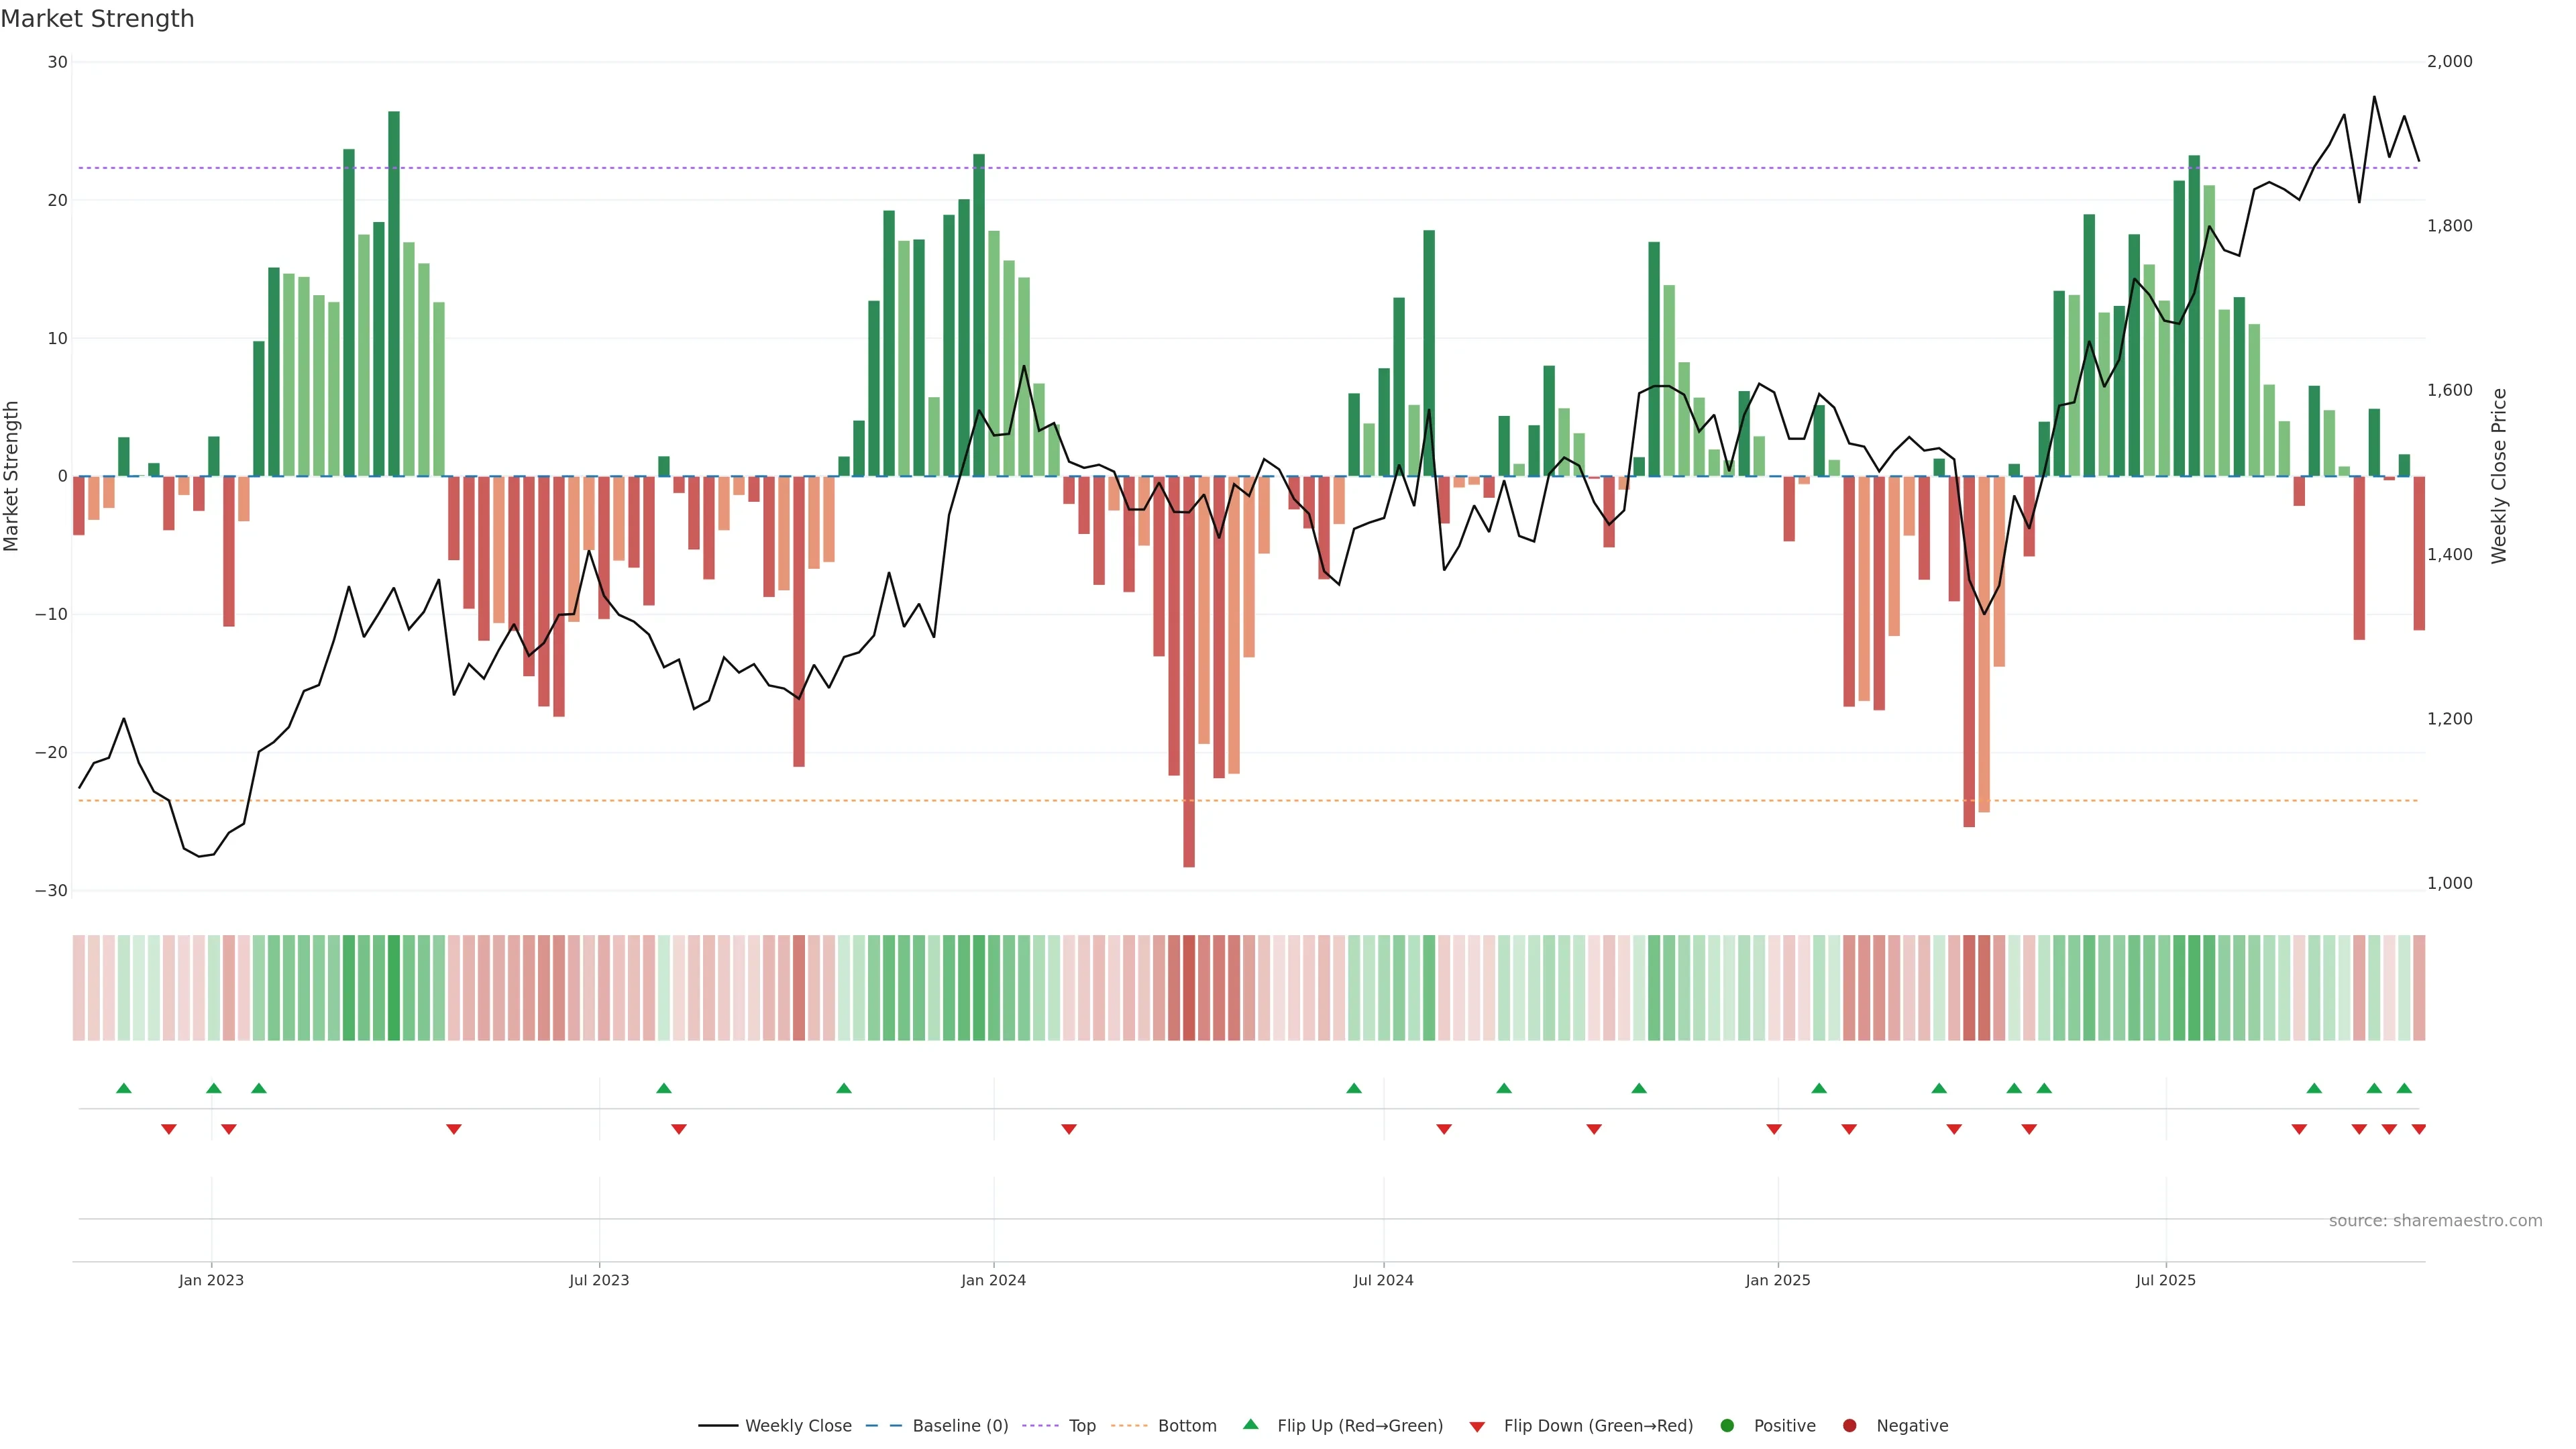
Task: Toggle the orange Bottom legend entry
Action: tap(1186, 1425)
